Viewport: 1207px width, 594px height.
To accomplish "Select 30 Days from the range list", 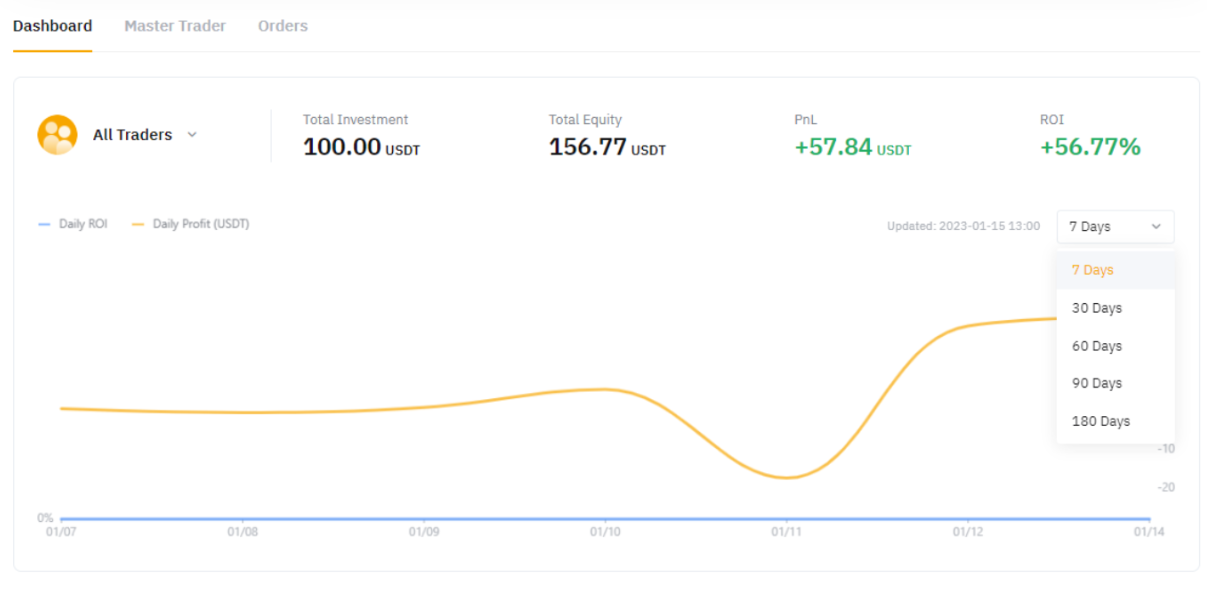I will coord(1096,308).
